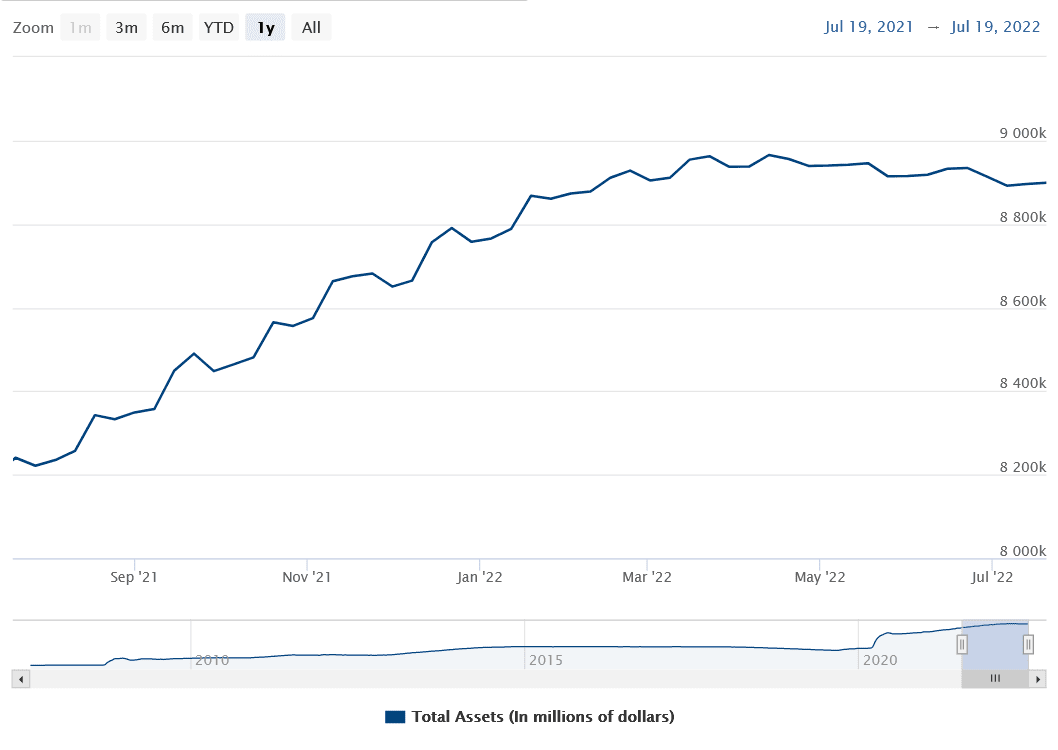Show All data range
Image resolution: width=1058 pixels, height=750 pixels.
pos(311,28)
